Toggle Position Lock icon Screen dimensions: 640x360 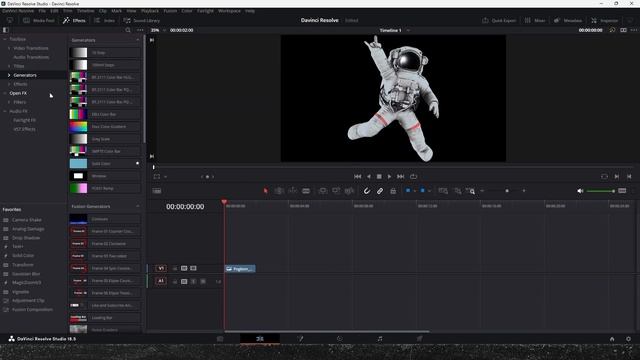pos(393,191)
